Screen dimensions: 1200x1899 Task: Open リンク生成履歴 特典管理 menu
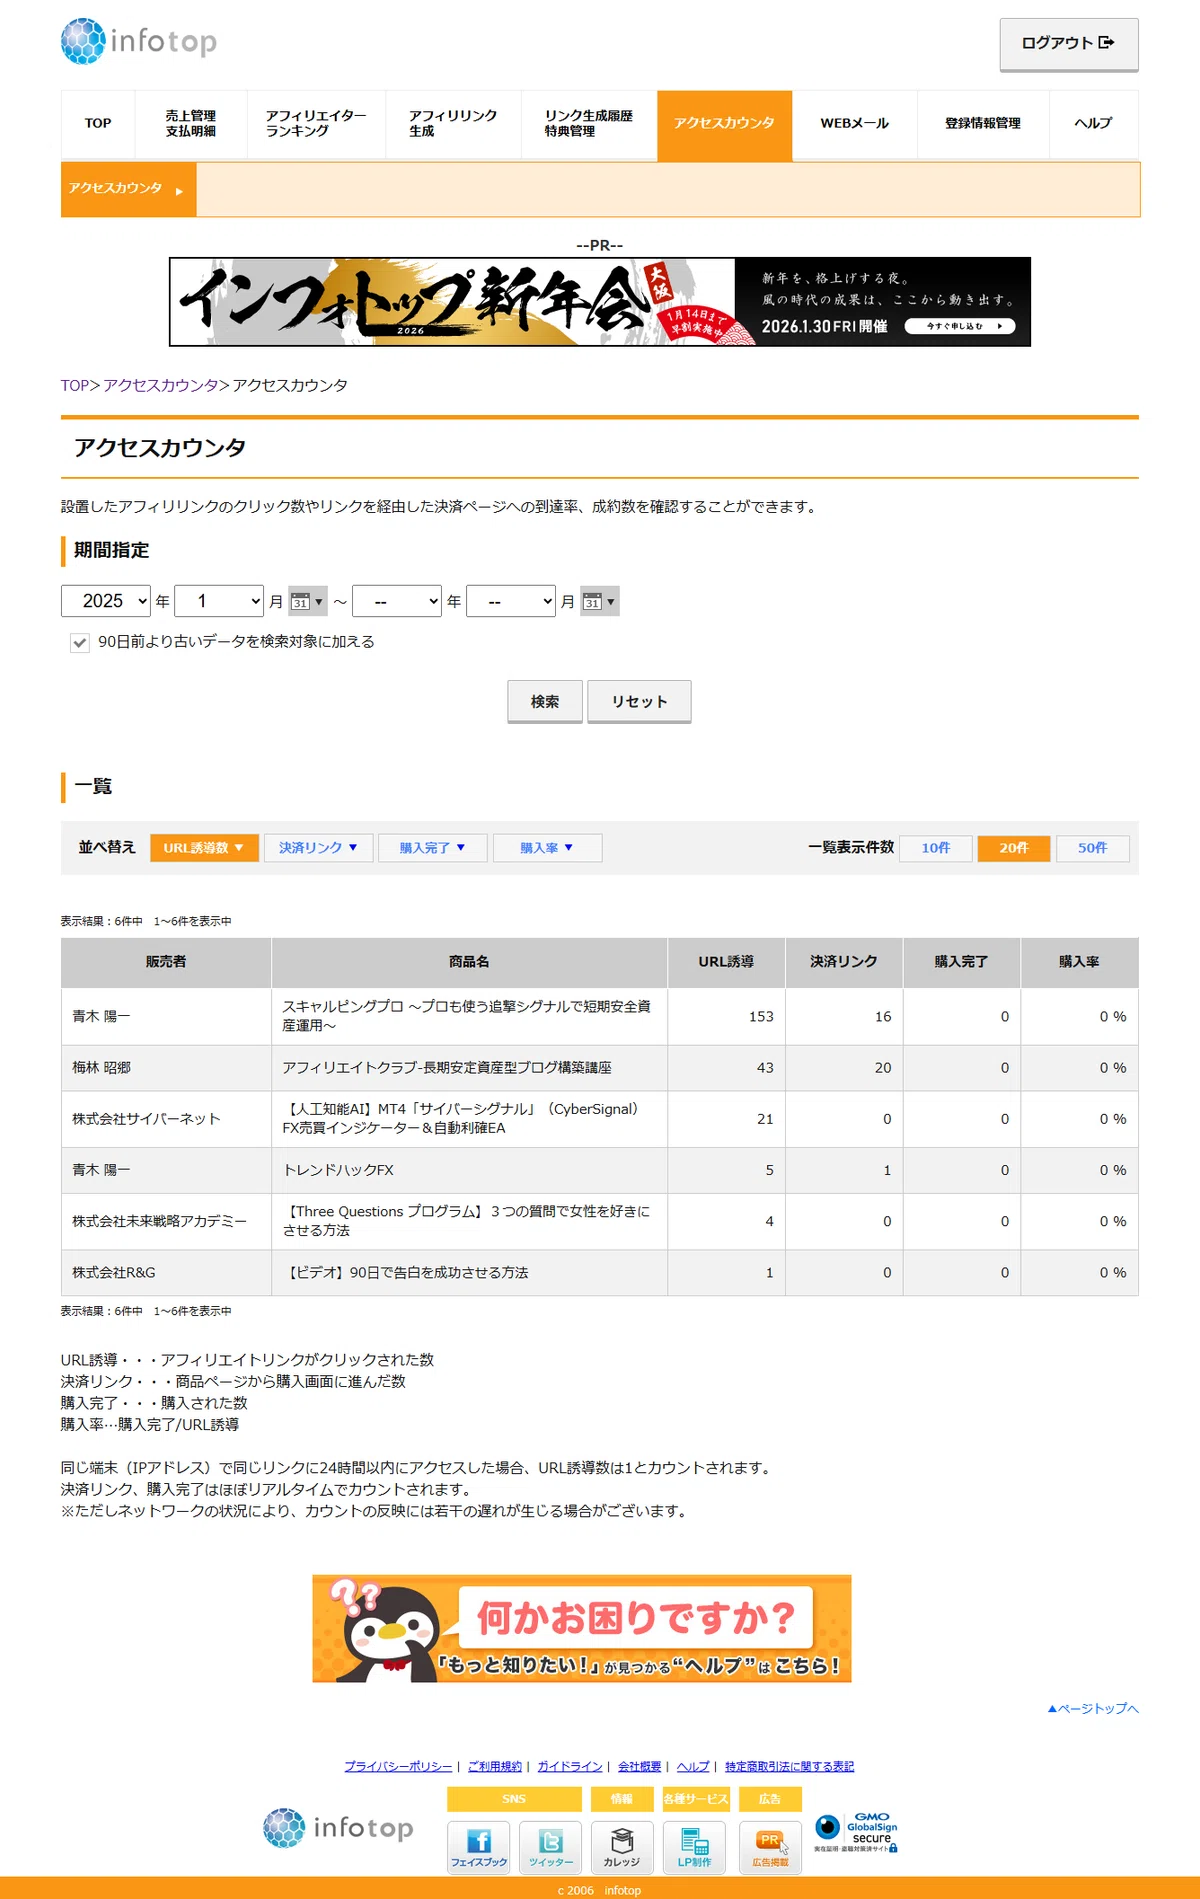[x=589, y=124]
